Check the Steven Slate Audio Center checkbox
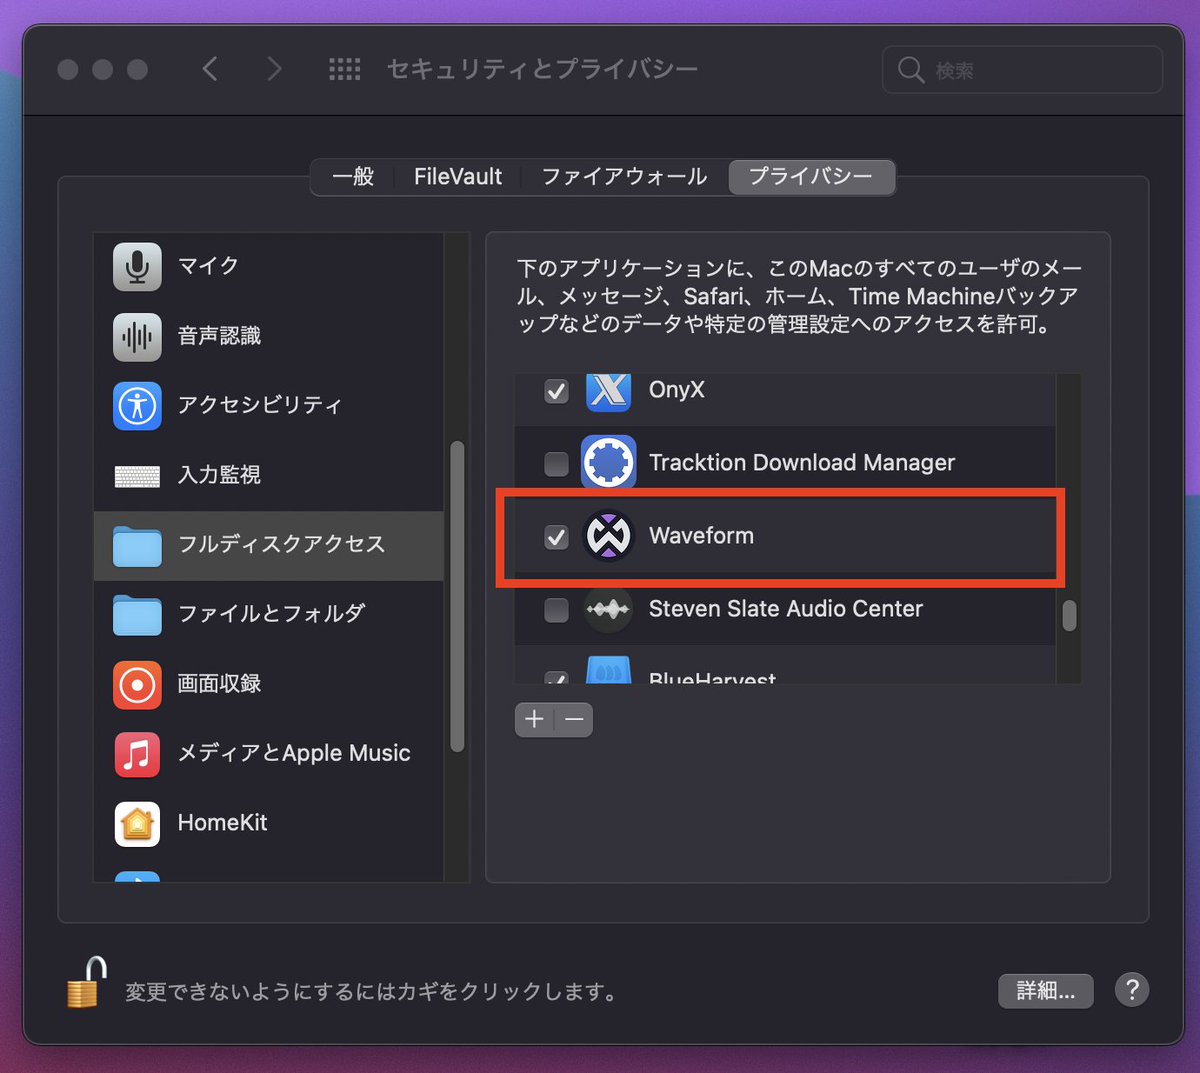This screenshot has width=1200, height=1073. pos(556,610)
